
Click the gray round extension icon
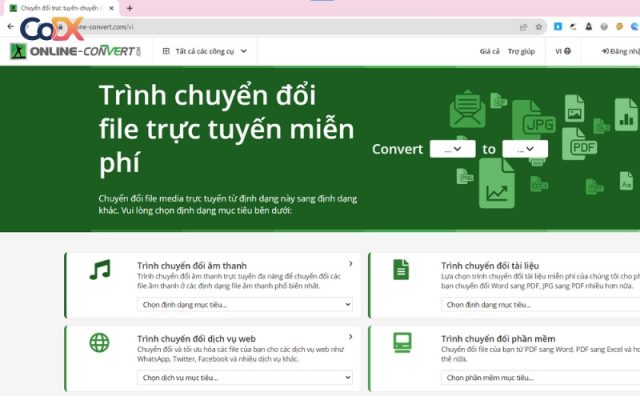point(604,27)
